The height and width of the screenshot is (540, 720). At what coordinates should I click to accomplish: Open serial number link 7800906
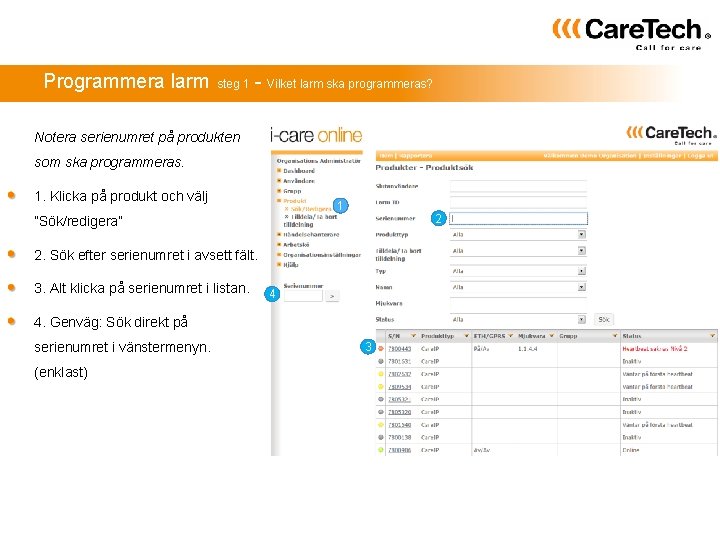(x=399, y=450)
